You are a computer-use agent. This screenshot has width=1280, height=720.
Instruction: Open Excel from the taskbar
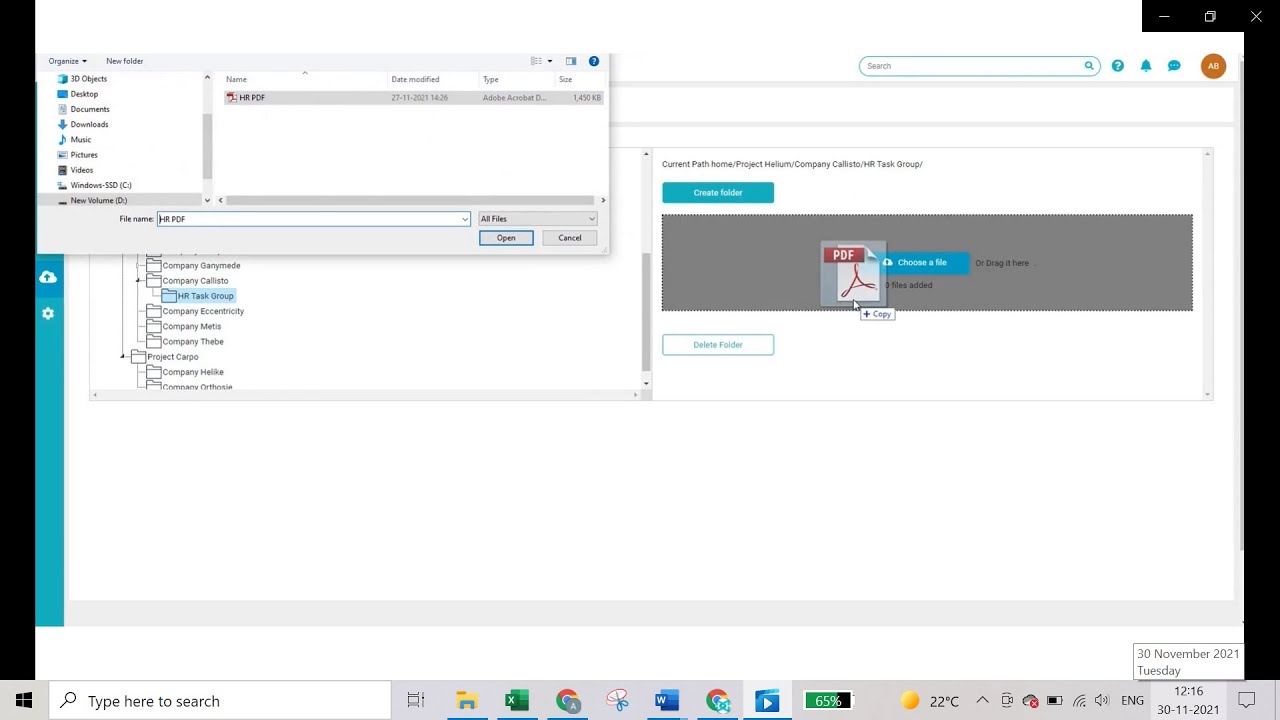point(516,701)
